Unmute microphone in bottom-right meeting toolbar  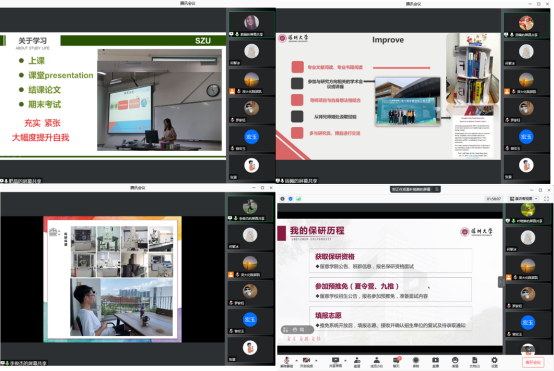tap(287, 361)
